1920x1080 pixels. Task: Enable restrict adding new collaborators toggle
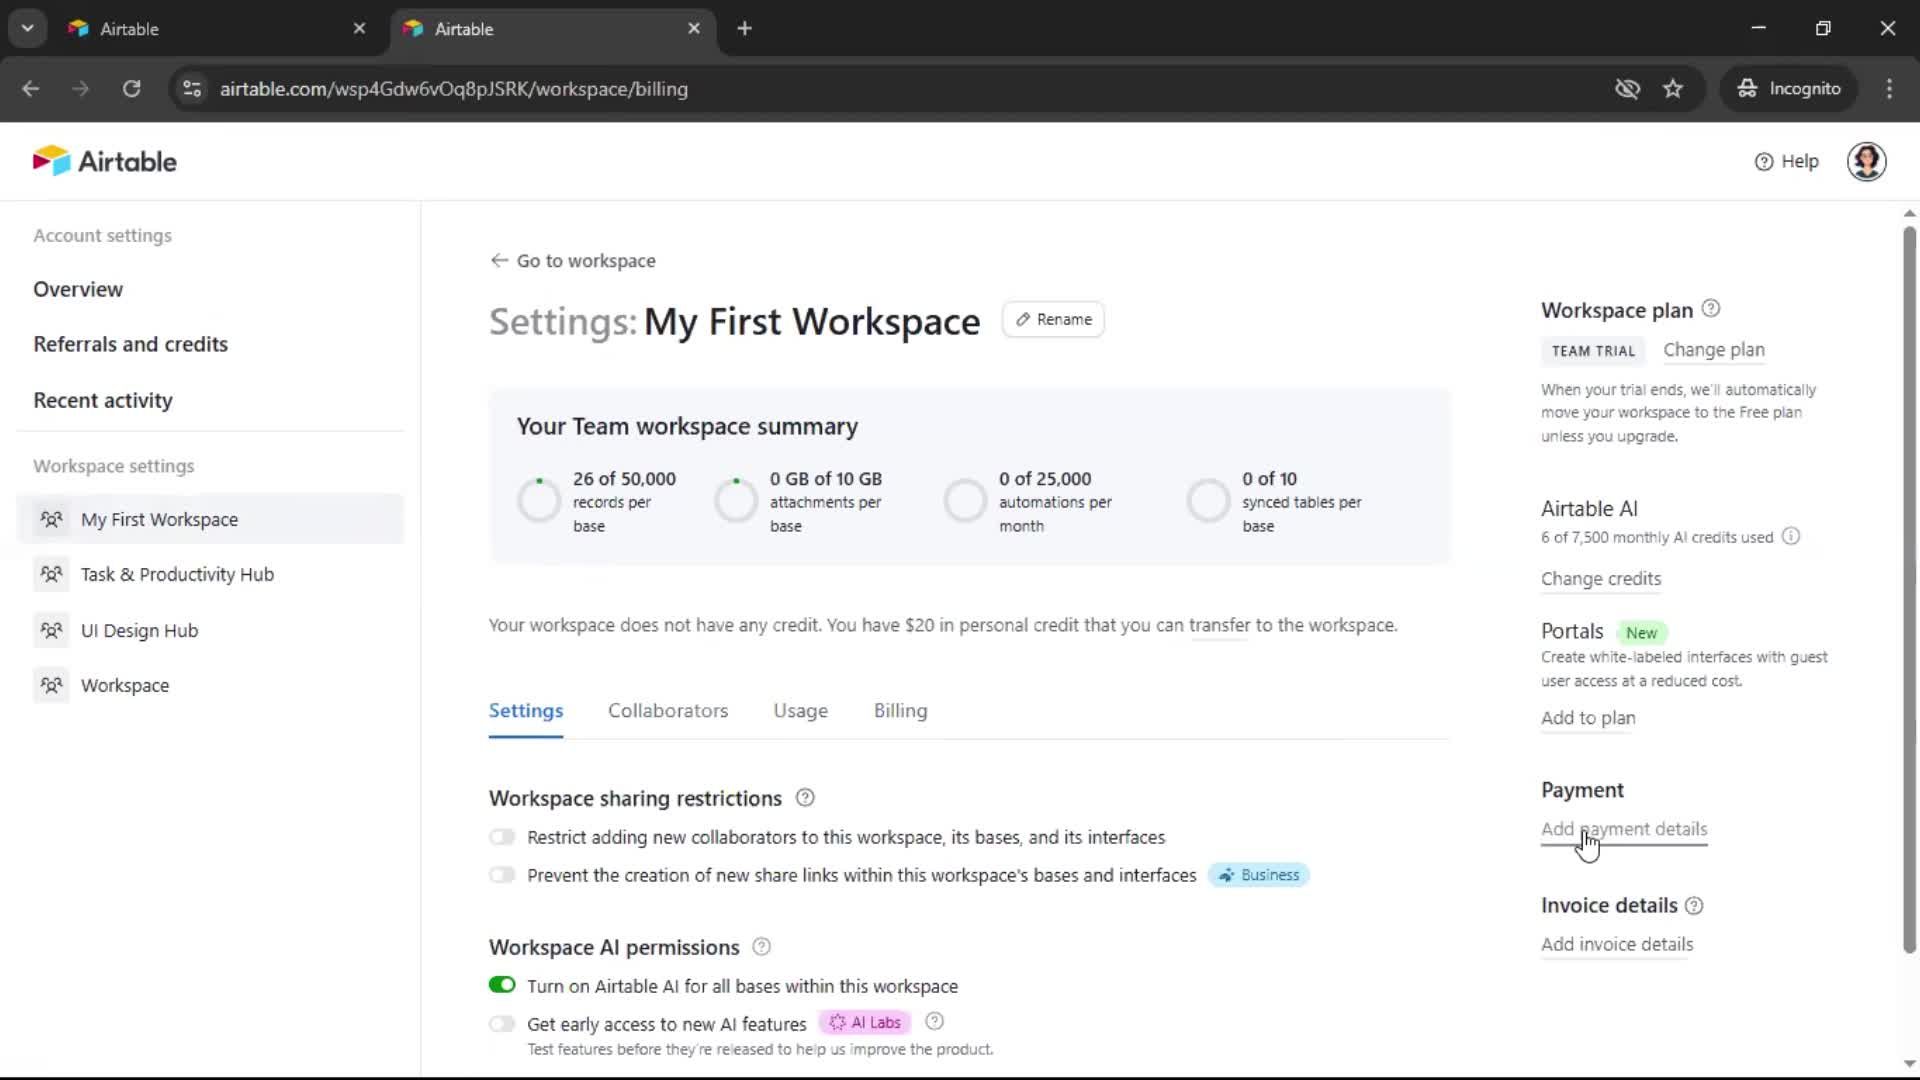[503, 837]
